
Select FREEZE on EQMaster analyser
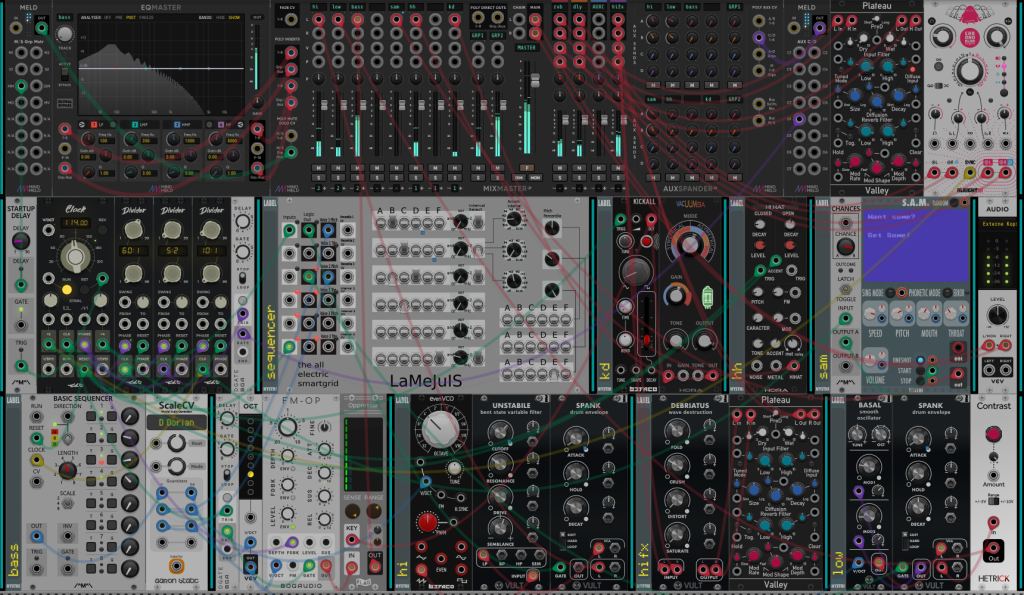point(146,18)
